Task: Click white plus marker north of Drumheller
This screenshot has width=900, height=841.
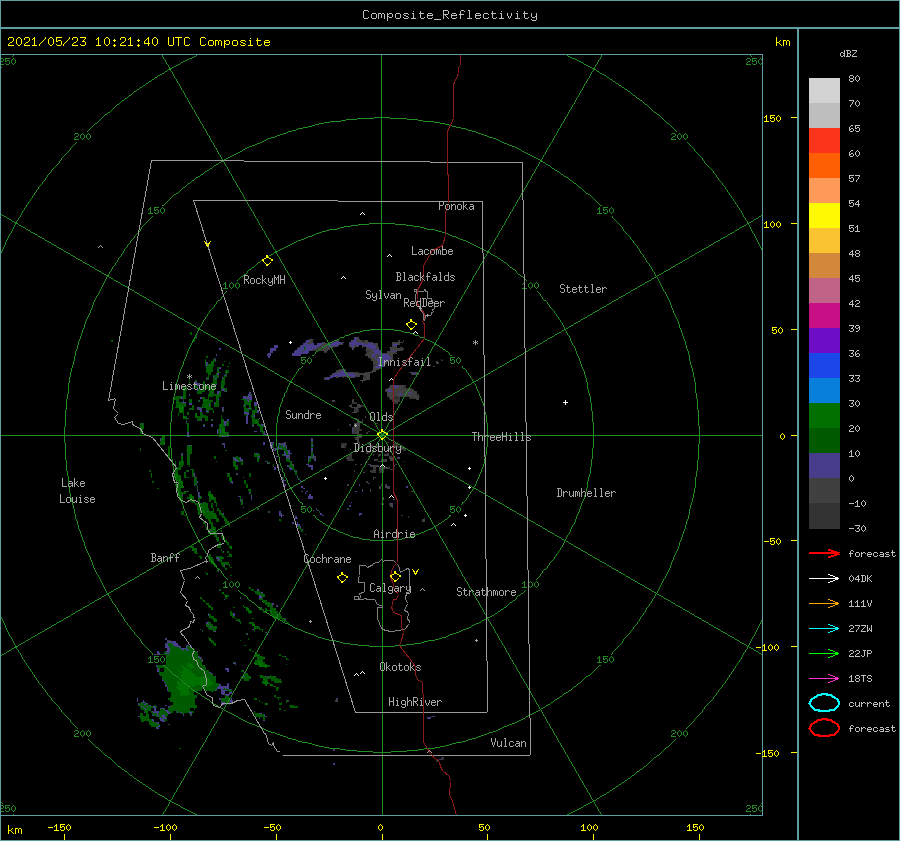Action: tap(565, 402)
